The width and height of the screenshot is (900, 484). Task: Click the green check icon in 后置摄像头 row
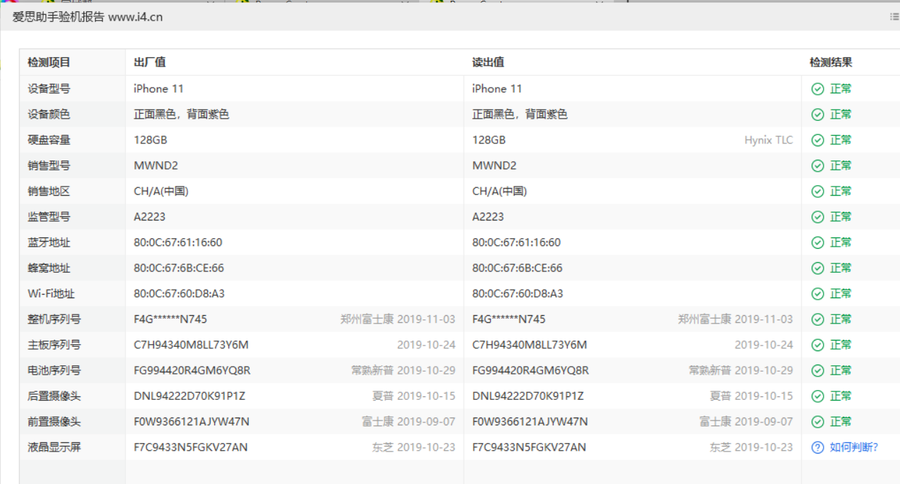click(x=817, y=396)
